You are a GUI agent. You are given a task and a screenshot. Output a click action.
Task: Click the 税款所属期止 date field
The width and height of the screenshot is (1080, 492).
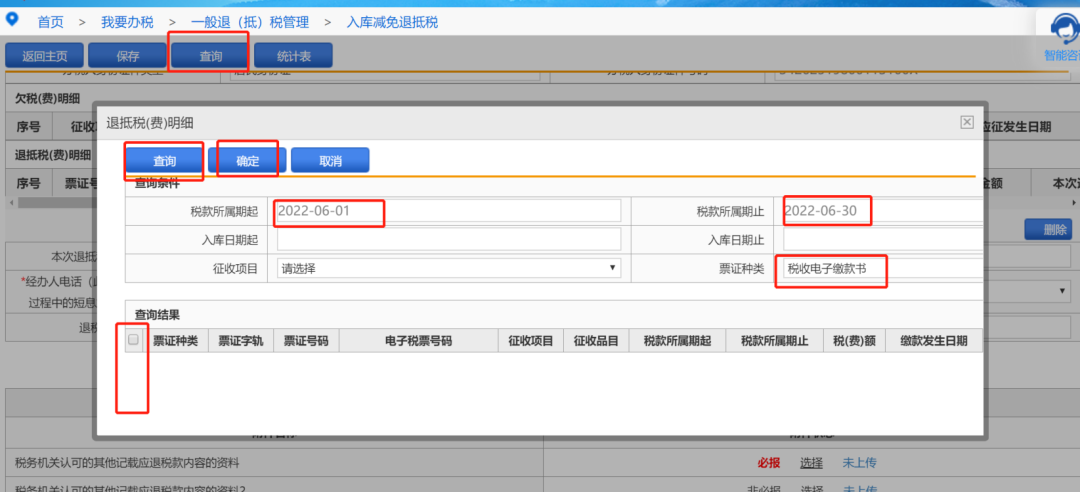[x=880, y=211]
